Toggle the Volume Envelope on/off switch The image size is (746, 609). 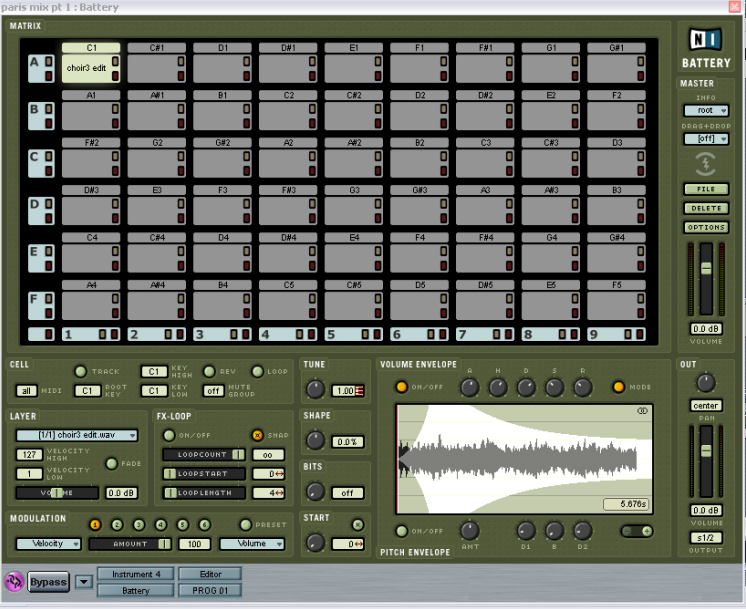pos(402,387)
